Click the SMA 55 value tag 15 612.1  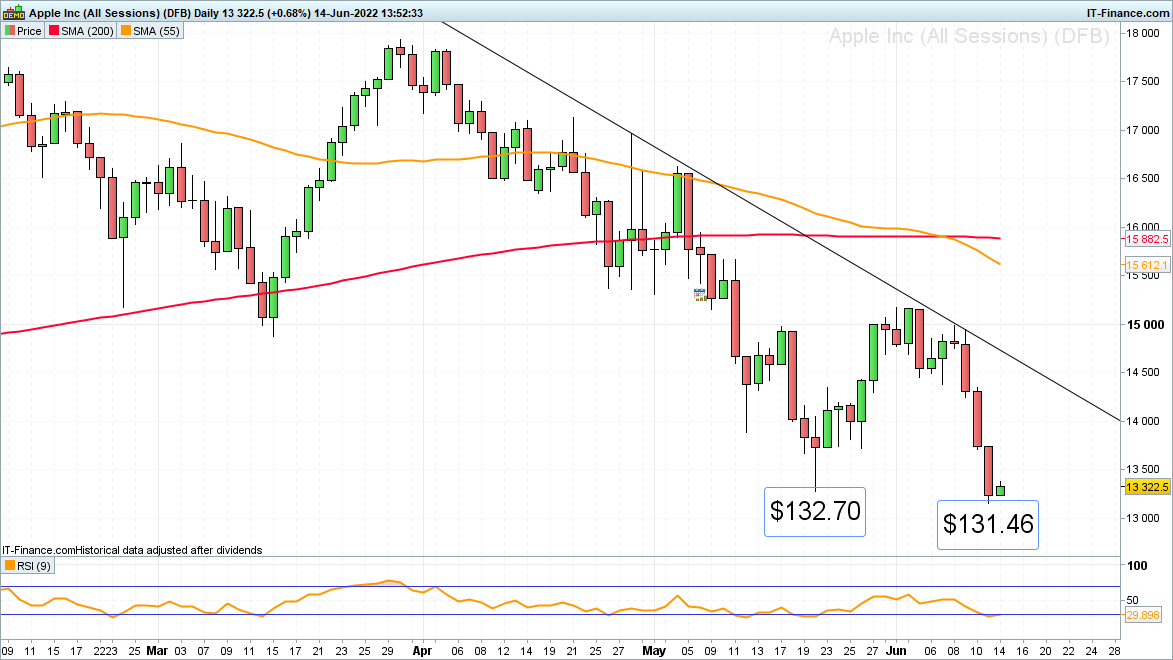(1147, 265)
